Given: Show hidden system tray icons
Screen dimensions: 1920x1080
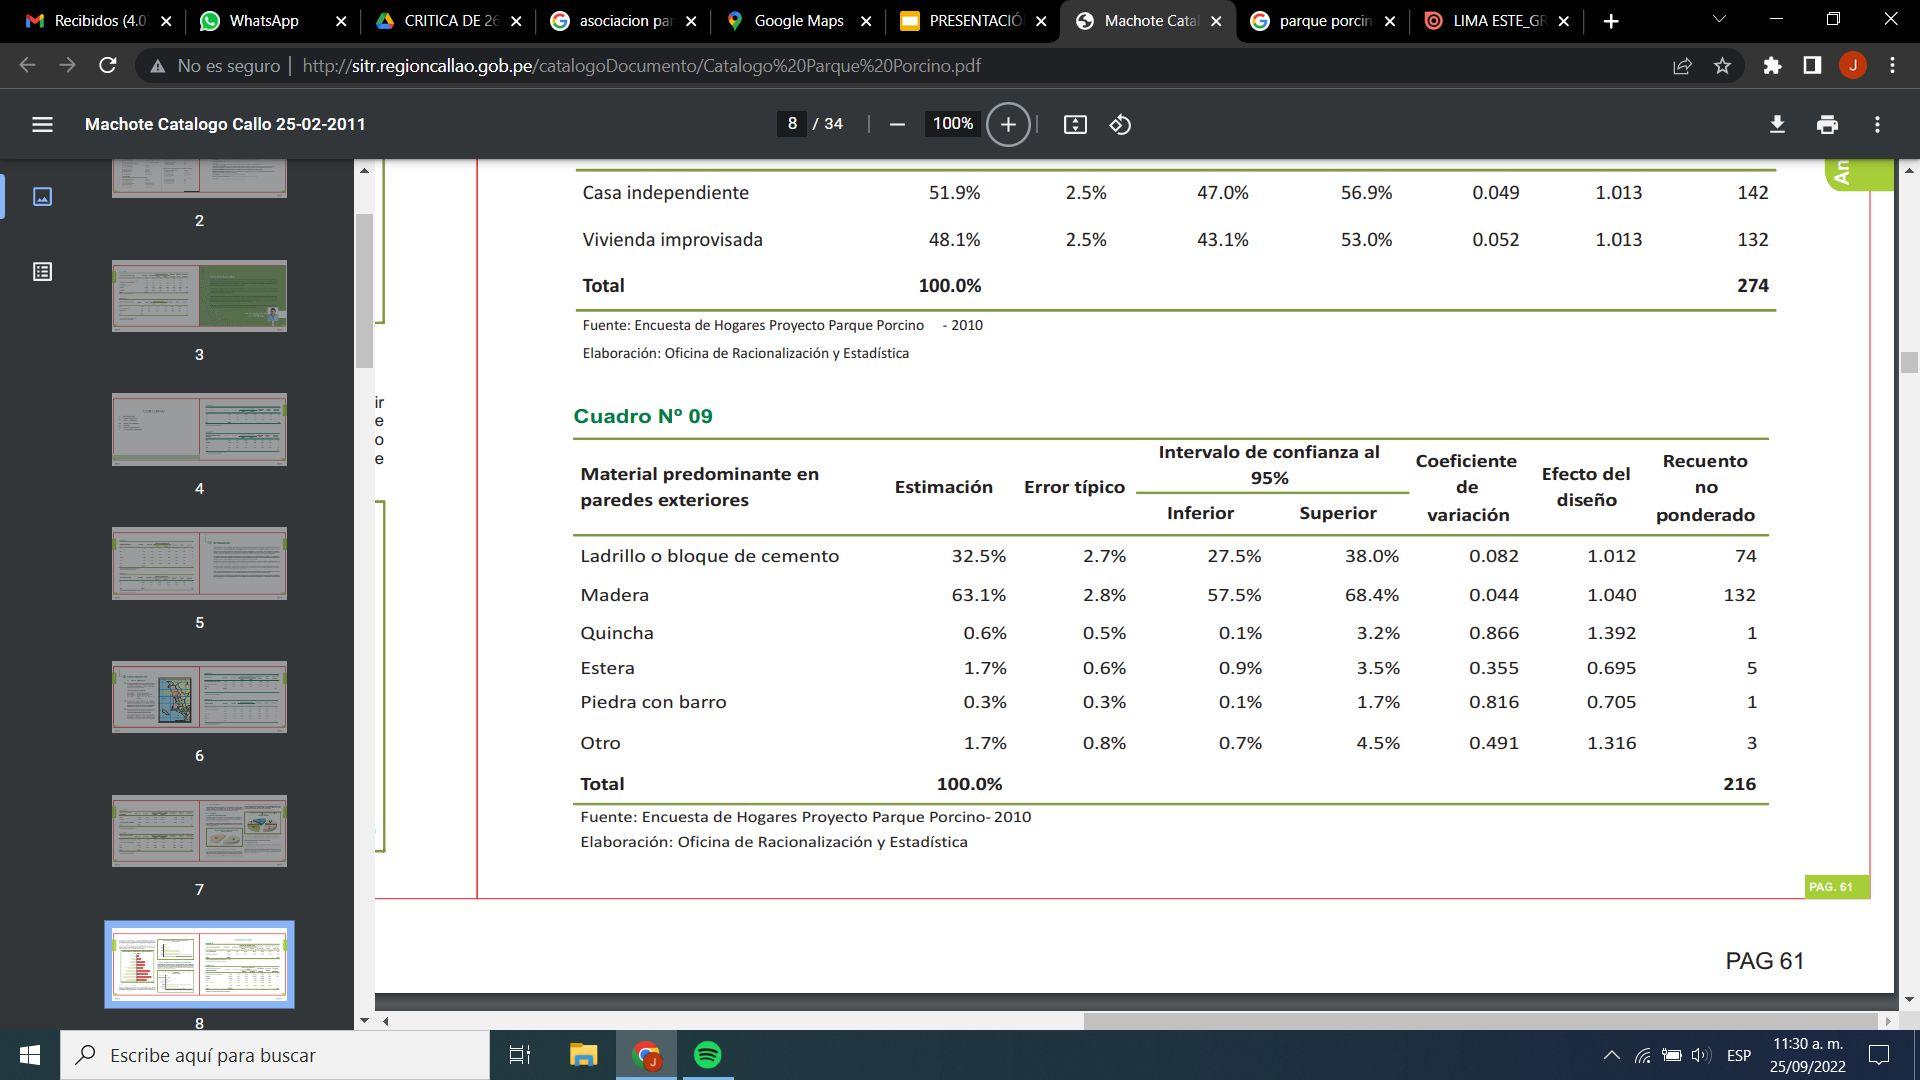Looking at the screenshot, I should [x=1611, y=1055].
